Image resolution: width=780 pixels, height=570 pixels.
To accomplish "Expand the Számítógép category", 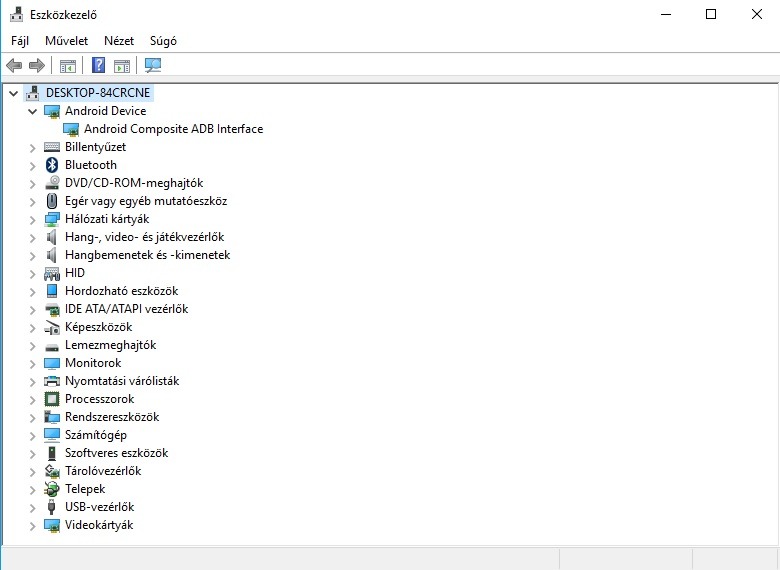I will 33,435.
